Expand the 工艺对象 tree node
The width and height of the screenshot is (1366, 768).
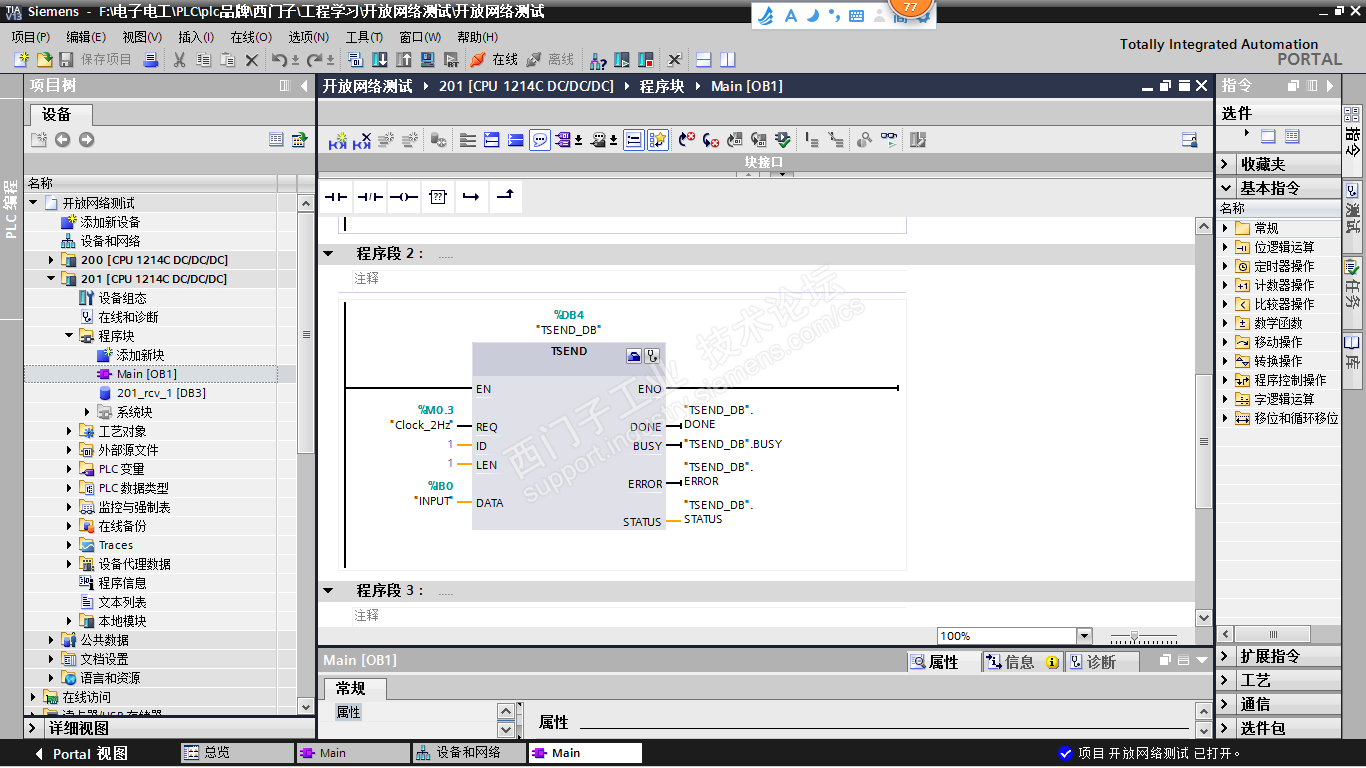point(70,431)
